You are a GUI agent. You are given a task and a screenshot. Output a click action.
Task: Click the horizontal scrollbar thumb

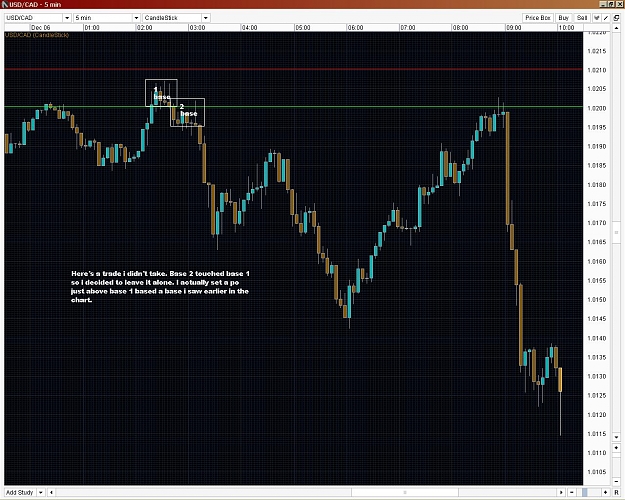405,492
